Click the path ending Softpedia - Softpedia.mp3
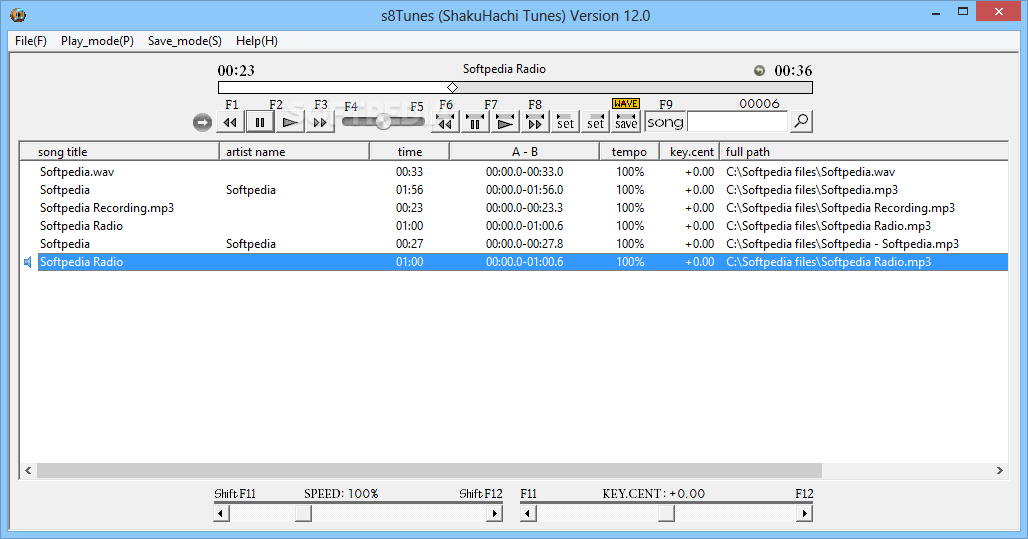Screen dimensions: 1028x539 point(842,244)
